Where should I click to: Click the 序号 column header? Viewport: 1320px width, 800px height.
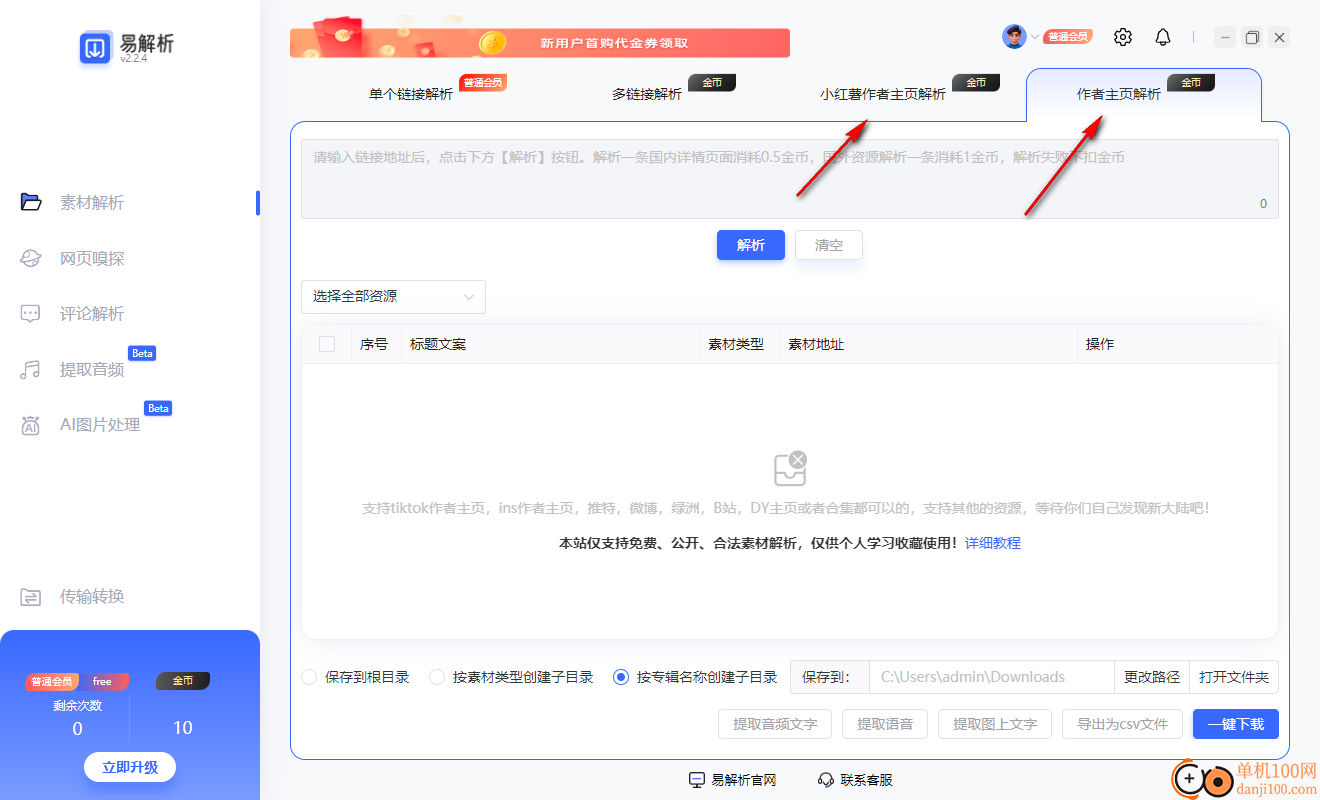[374, 344]
